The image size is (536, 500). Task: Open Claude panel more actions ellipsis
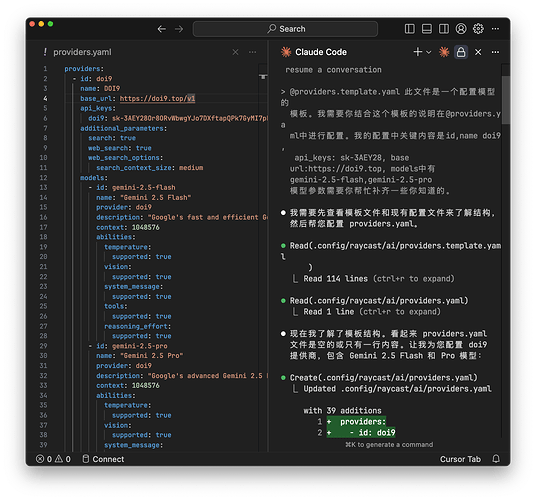tap(495, 52)
